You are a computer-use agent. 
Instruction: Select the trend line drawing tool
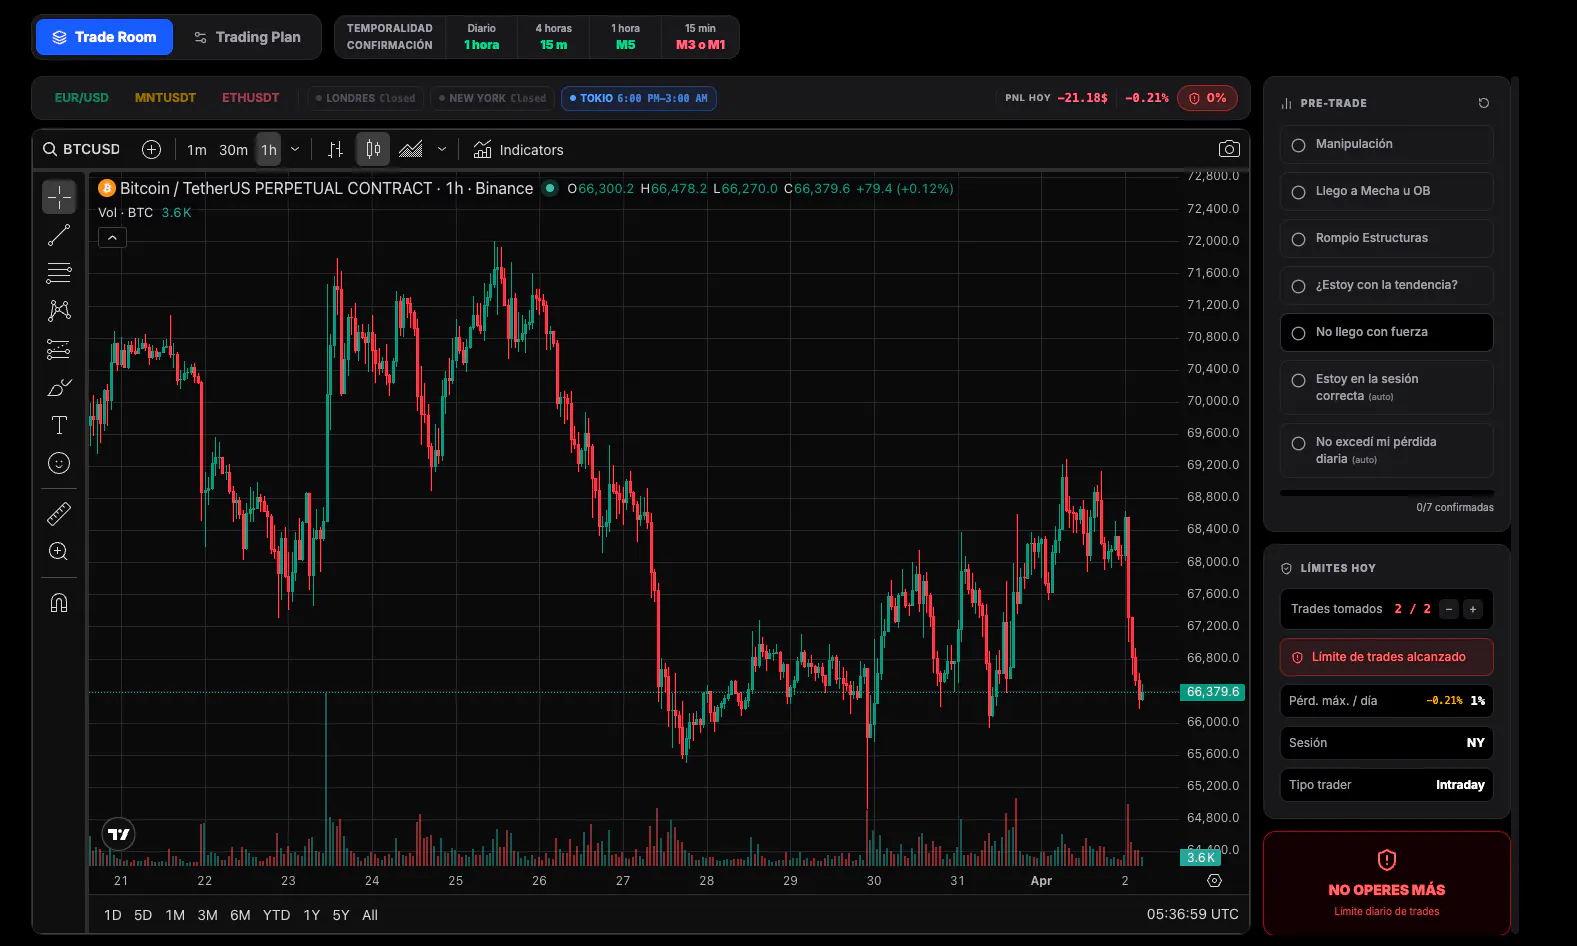click(59, 235)
